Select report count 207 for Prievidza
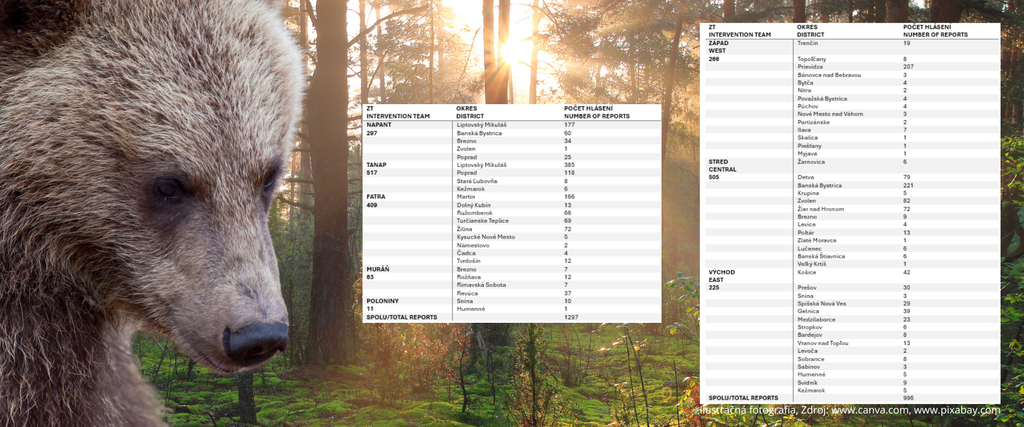The width and height of the screenshot is (1024, 427). click(x=908, y=67)
